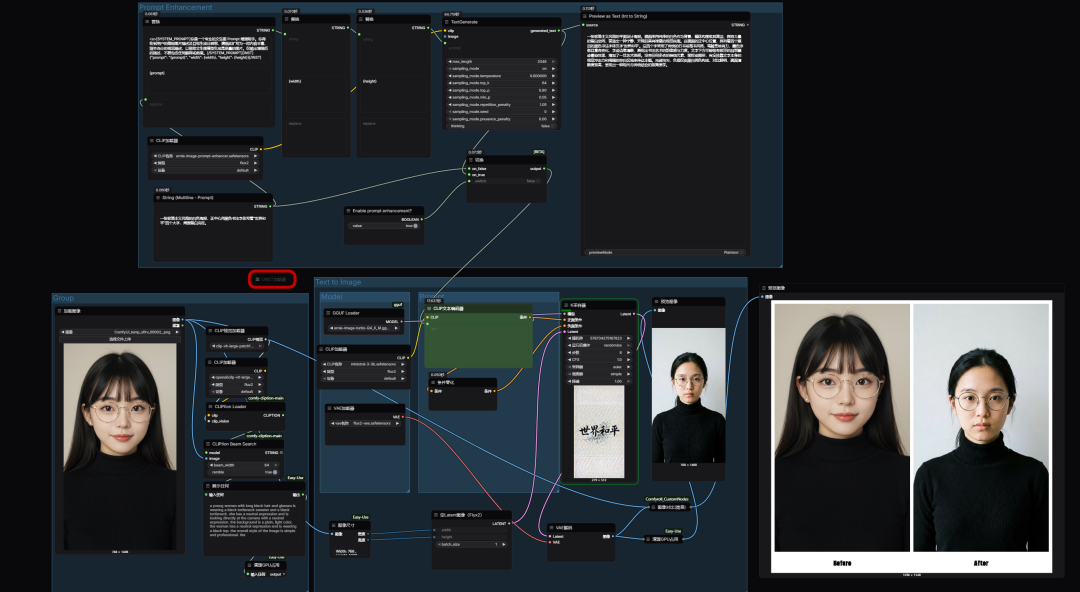This screenshot has height=592, width=1080.
Task: Click the 空Latent图像 (Flux2) node title icon
Action: pos(436,515)
